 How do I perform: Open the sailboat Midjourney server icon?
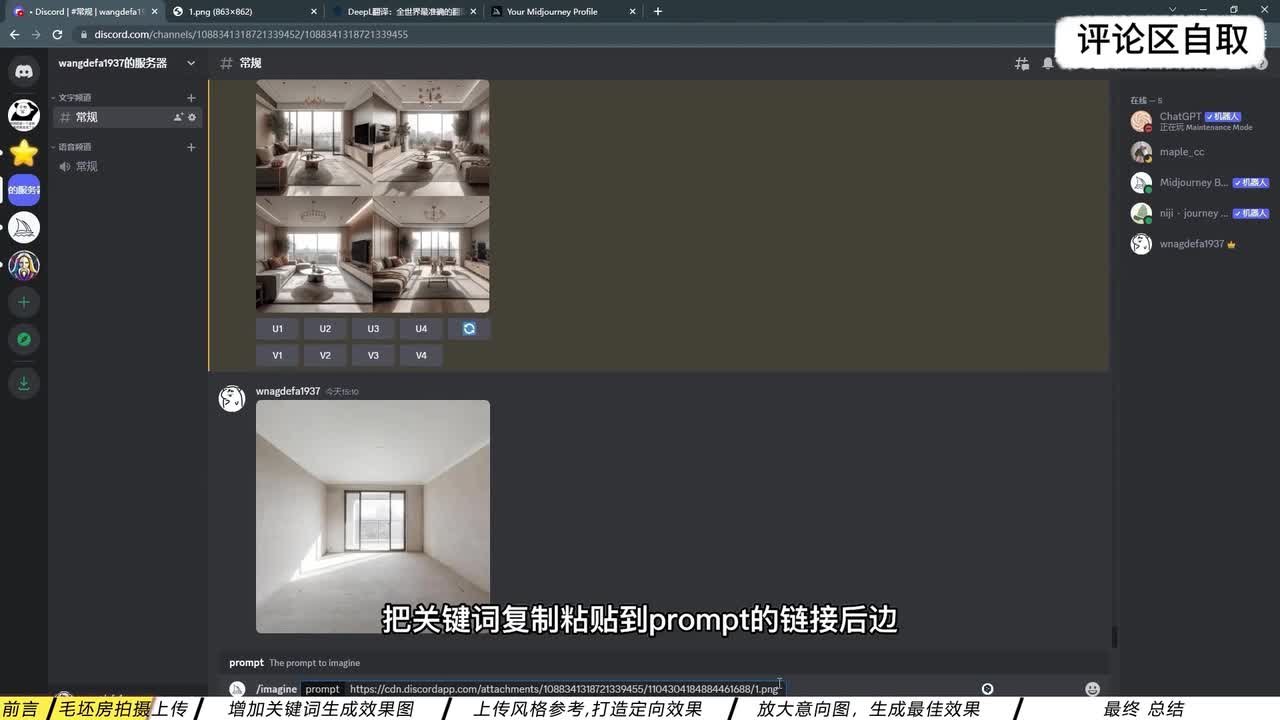[24, 228]
